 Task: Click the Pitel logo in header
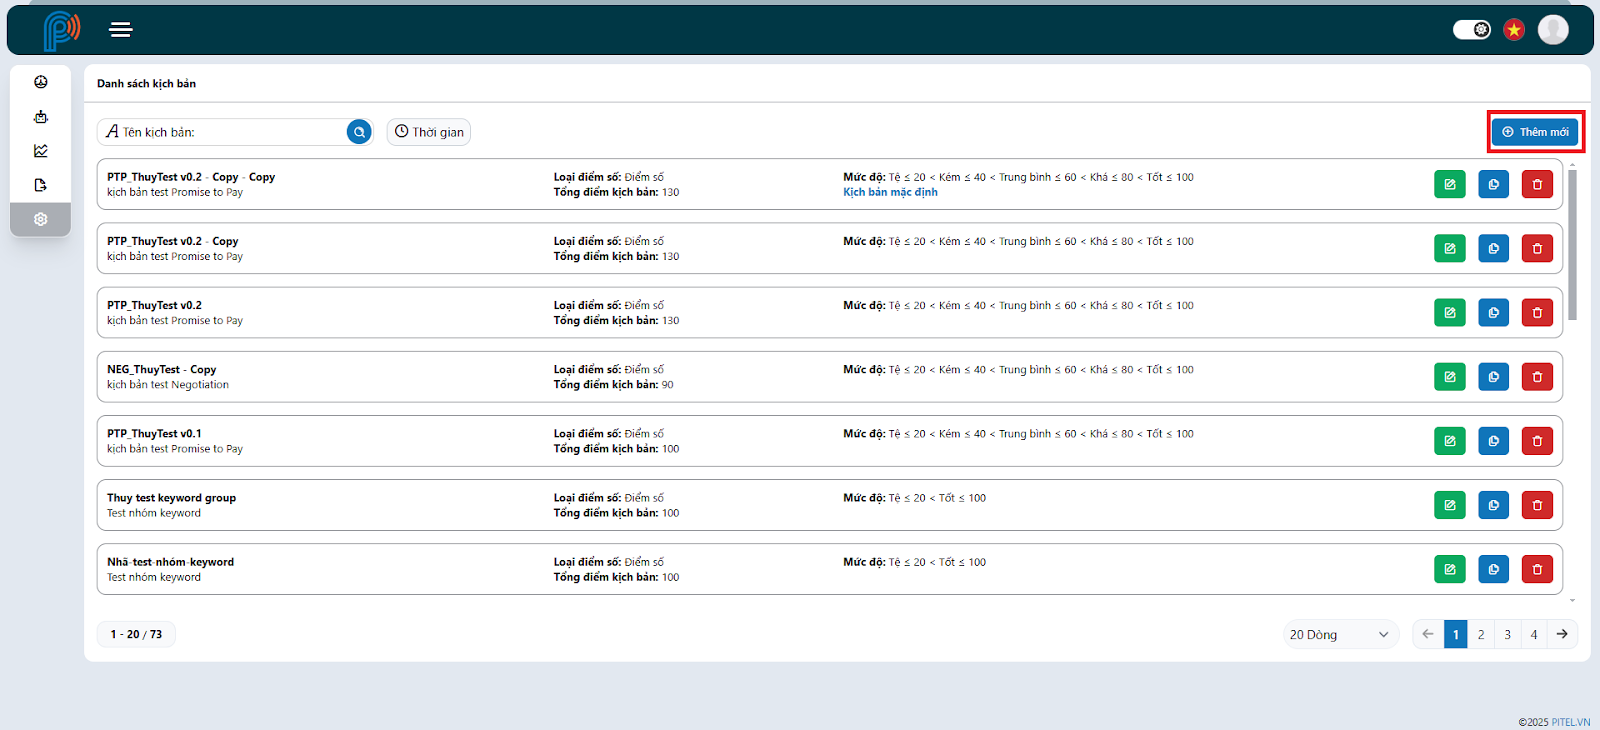pos(61,30)
